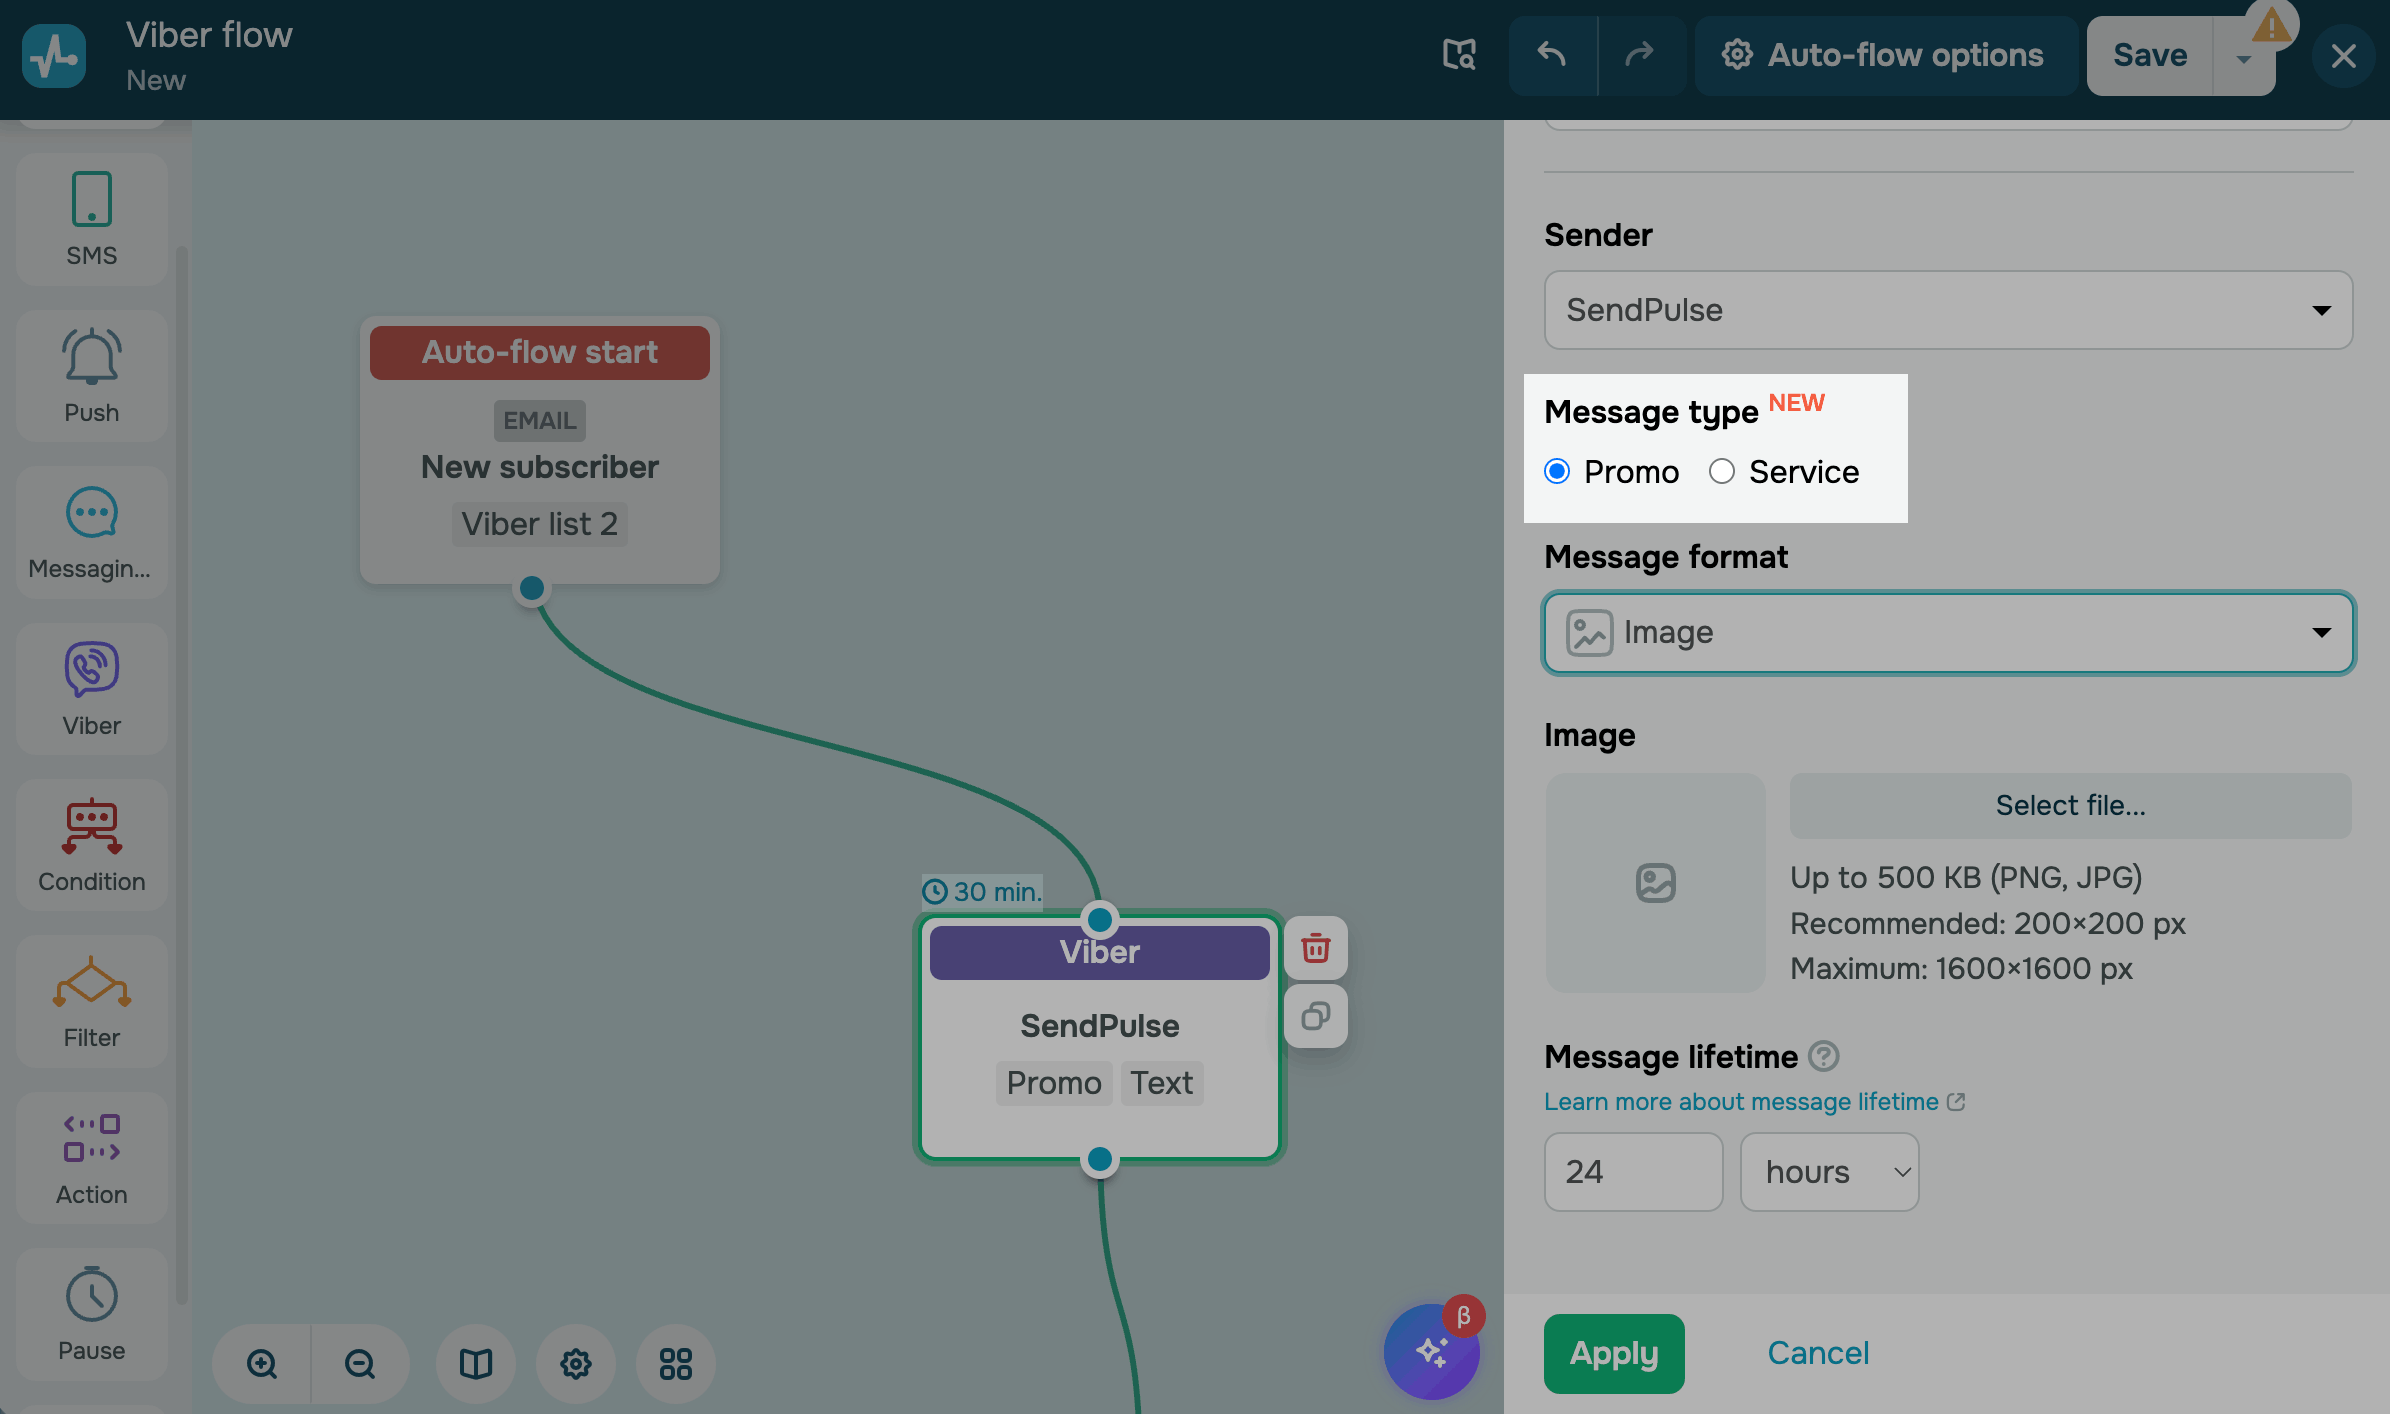Duplicate the Viber node with copy icon
This screenshot has width=2390, height=1414.
point(1315,1016)
